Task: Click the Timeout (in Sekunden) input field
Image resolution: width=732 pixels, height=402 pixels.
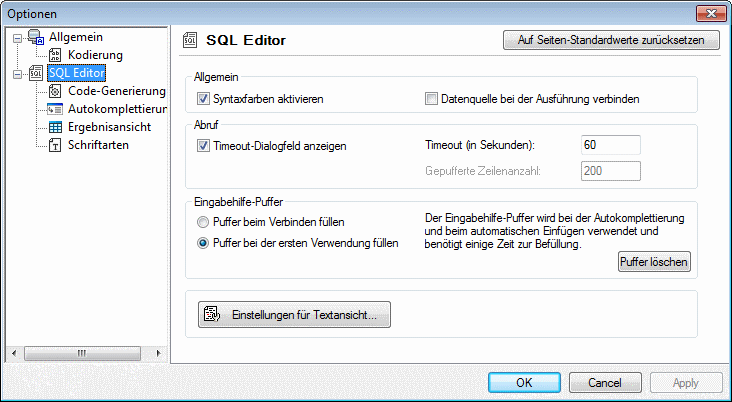Action: 609,146
